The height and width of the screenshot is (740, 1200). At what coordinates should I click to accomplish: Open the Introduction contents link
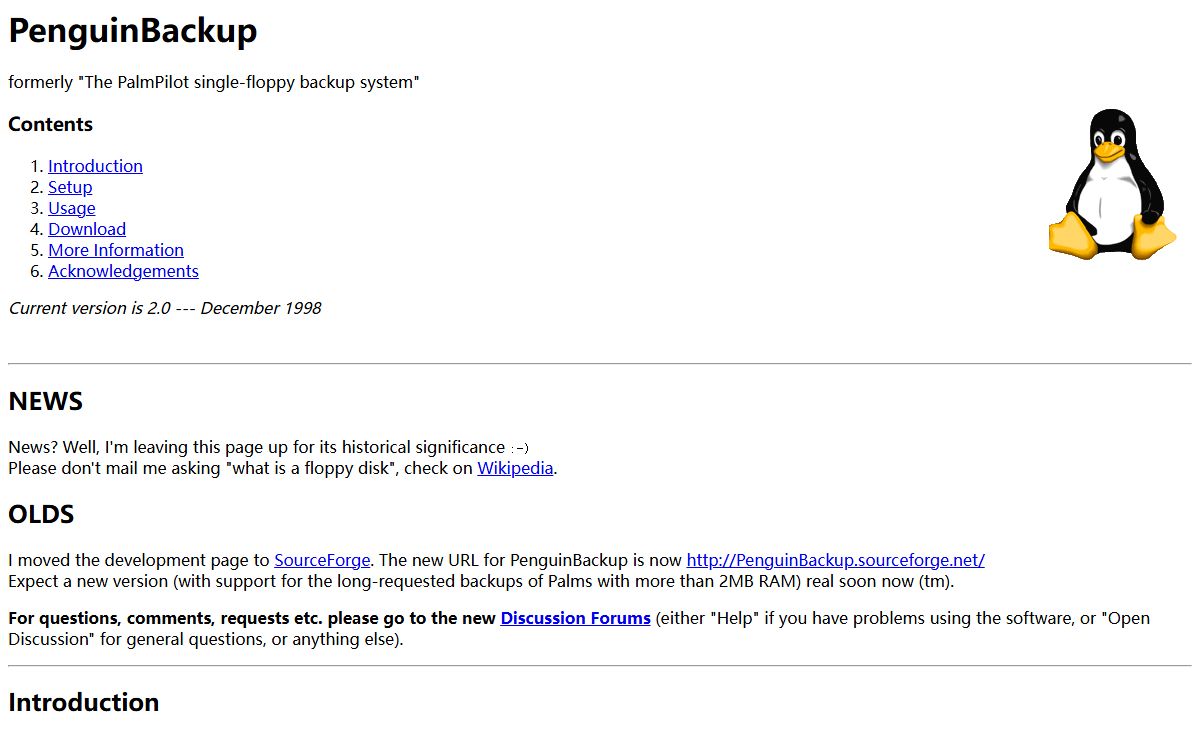pos(95,166)
